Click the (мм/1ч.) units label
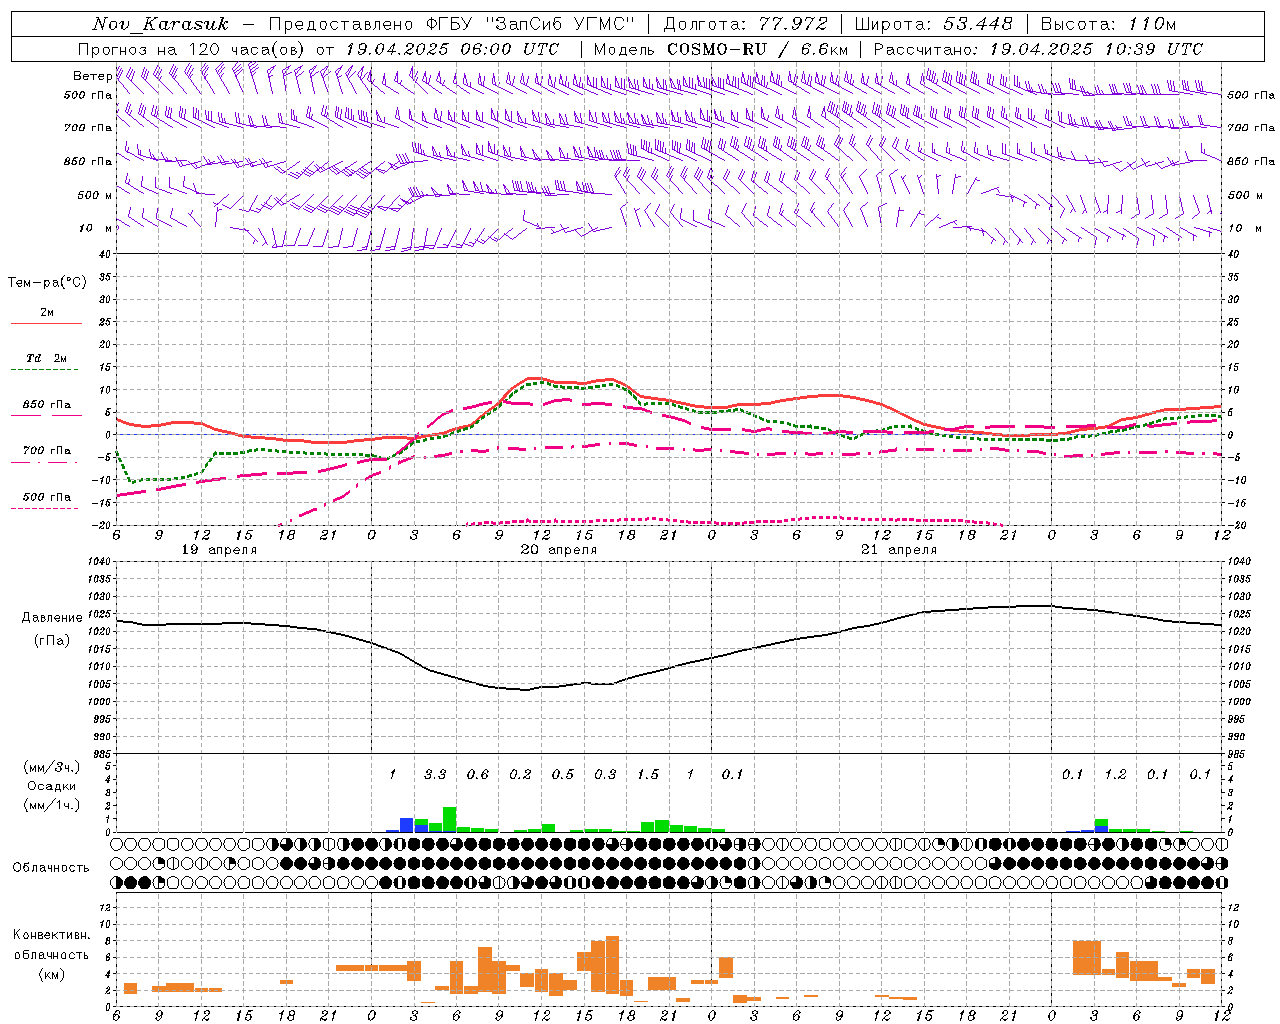The image size is (1280, 1024). [51, 805]
